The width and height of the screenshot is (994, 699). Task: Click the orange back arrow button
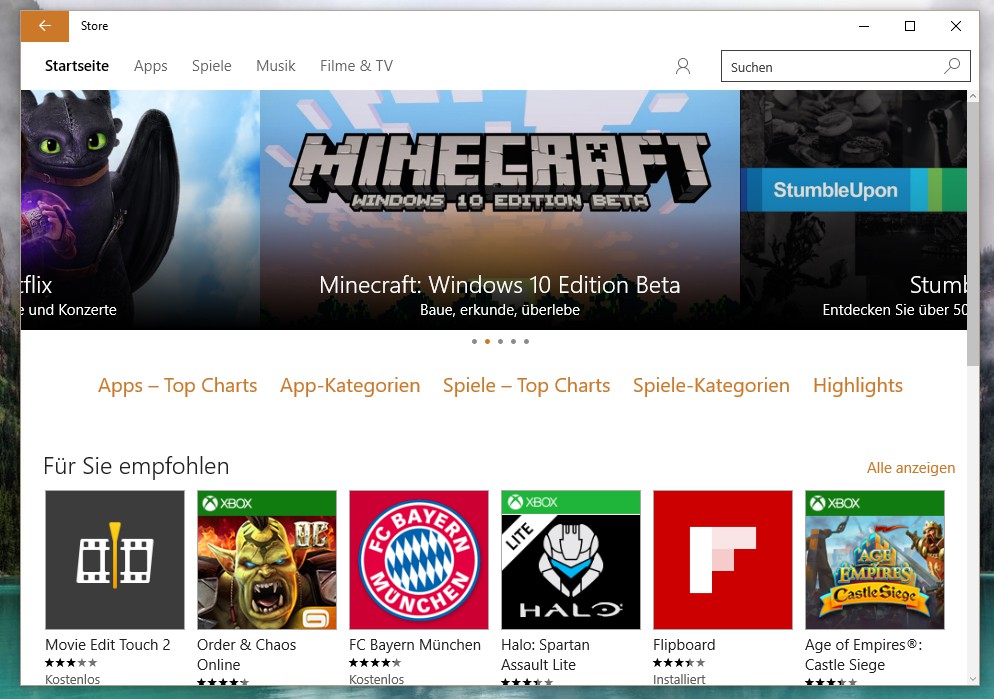(x=44, y=26)
